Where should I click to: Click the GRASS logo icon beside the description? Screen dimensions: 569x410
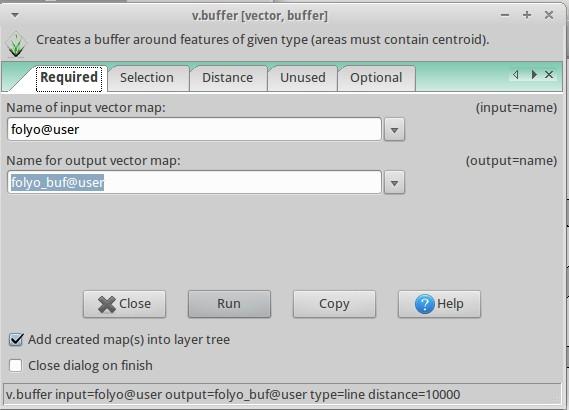click(16, 45)
